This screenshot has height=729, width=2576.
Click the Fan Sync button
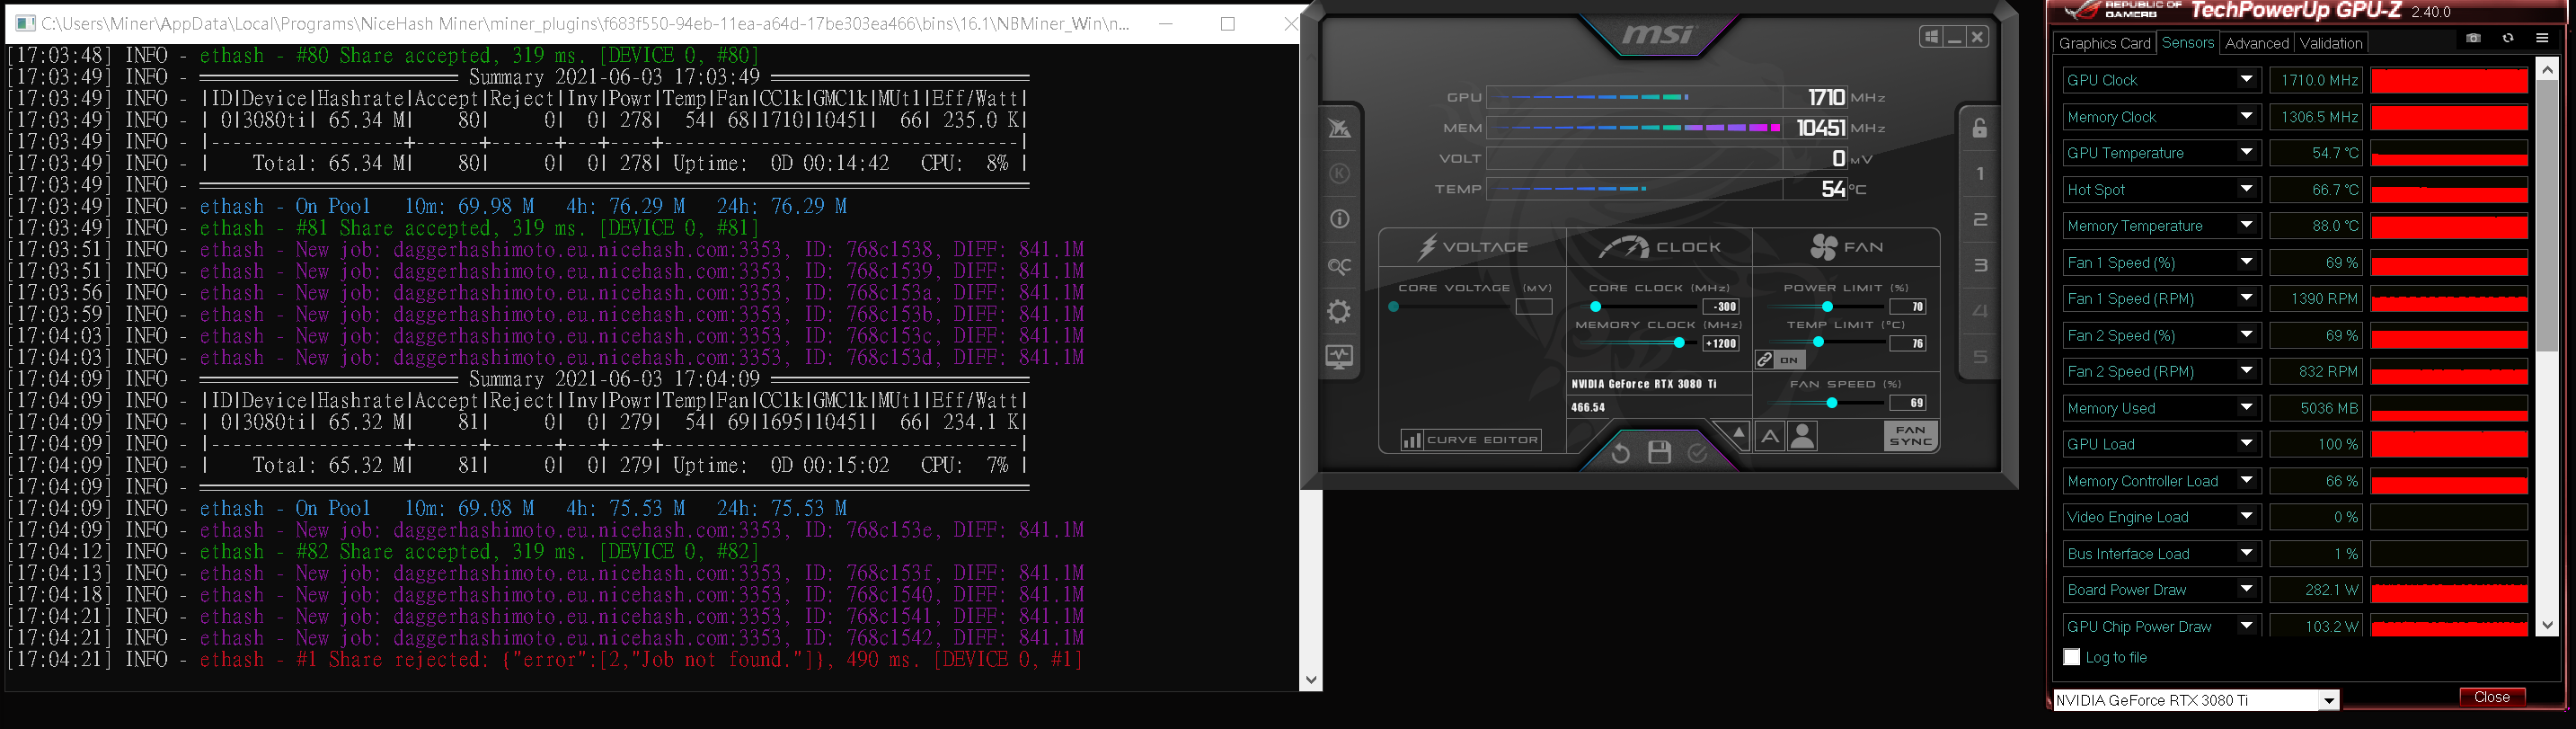[1910, 436]
